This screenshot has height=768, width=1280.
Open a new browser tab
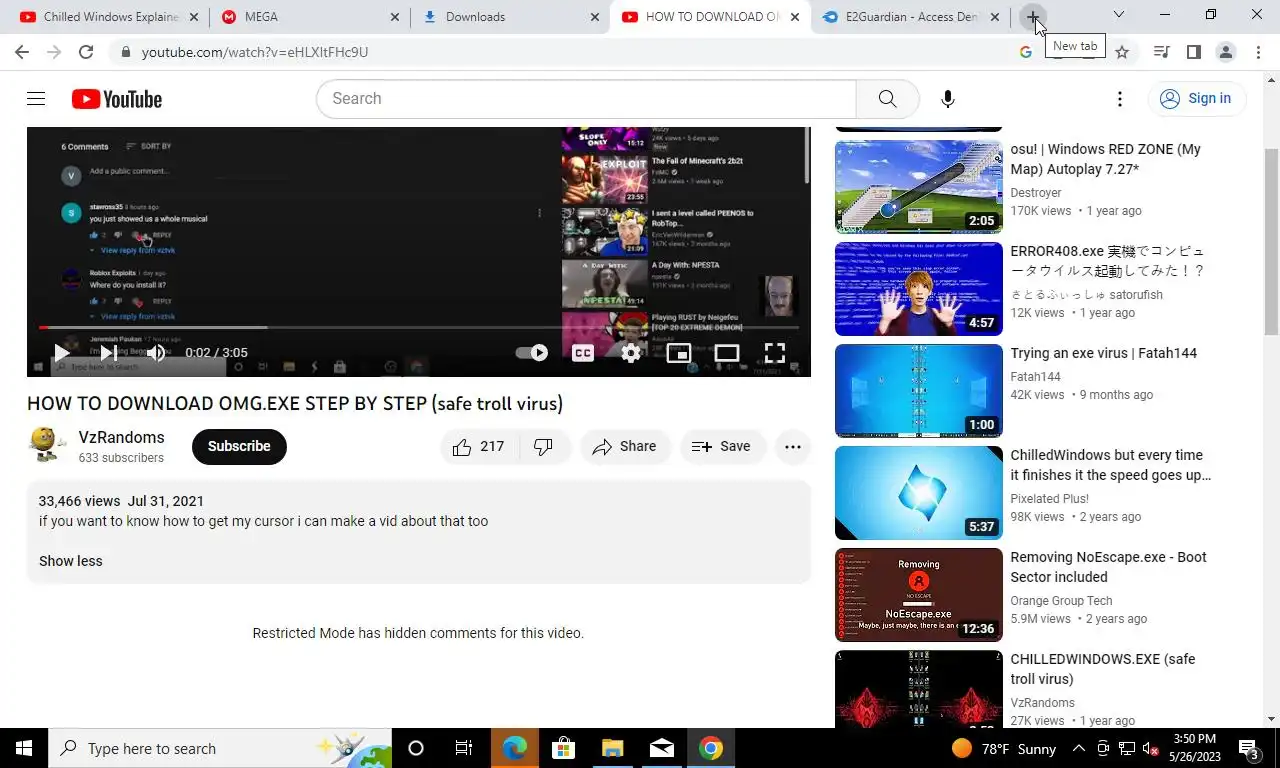(1033, 17)
